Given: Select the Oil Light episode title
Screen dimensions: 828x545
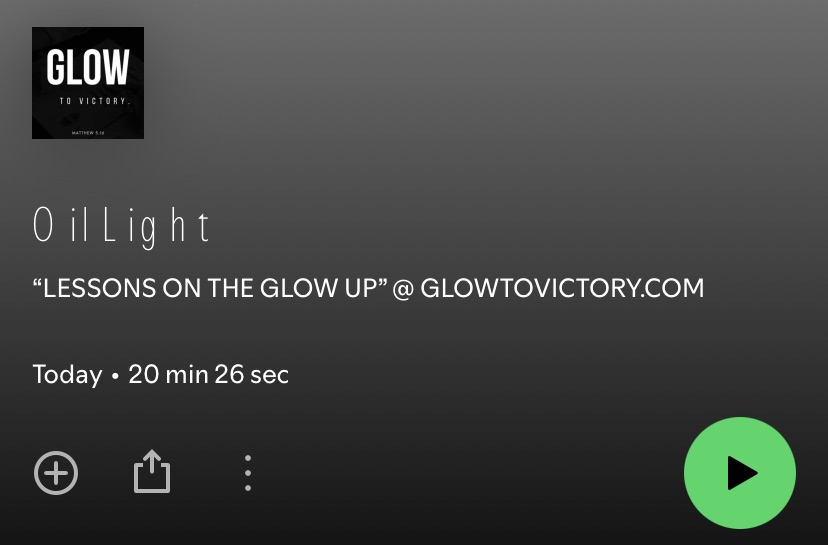Looking at the screenshot, I should point(121,227).
